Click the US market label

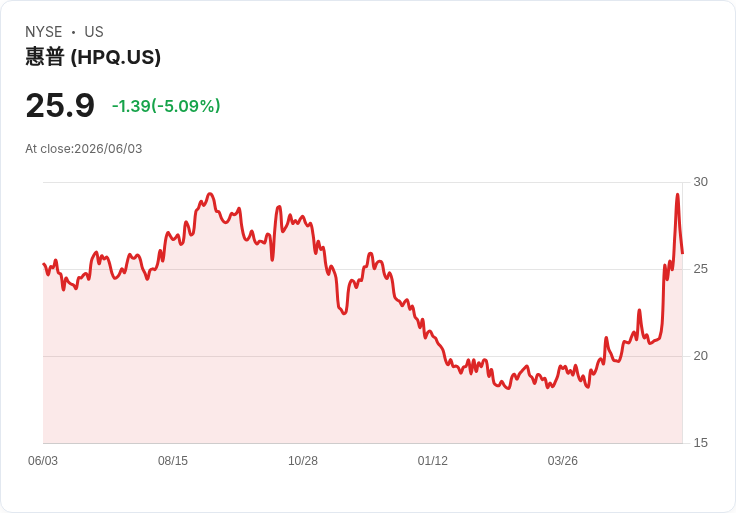pos(94,32)
